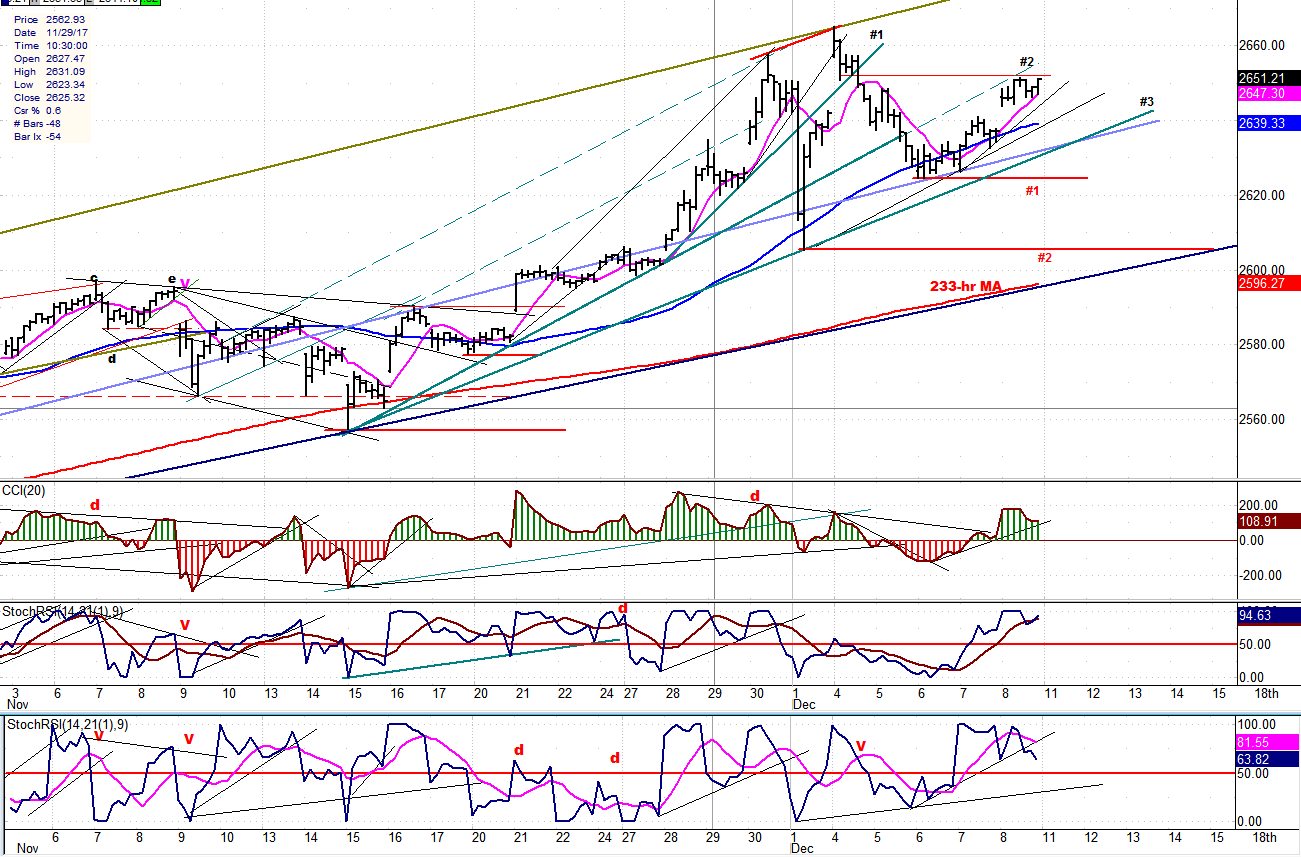Click the # Bars -48 row
This screenshot has height=857, width=1301.
[39, 124]
